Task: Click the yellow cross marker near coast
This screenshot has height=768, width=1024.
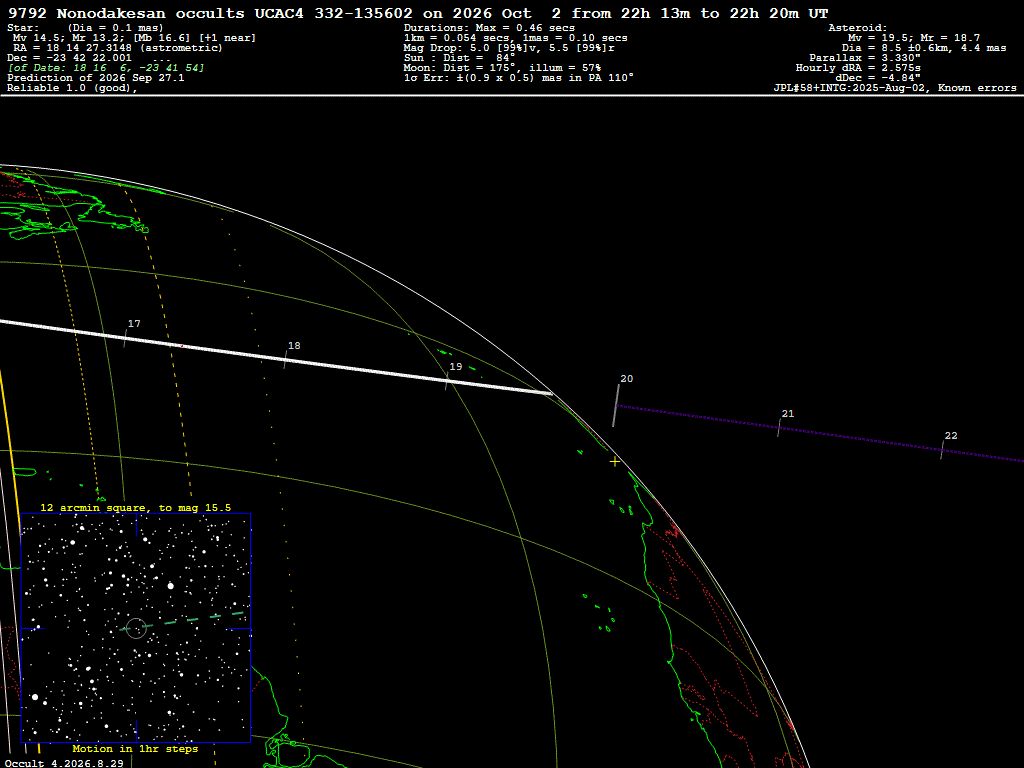Action: tap(615, 462)
